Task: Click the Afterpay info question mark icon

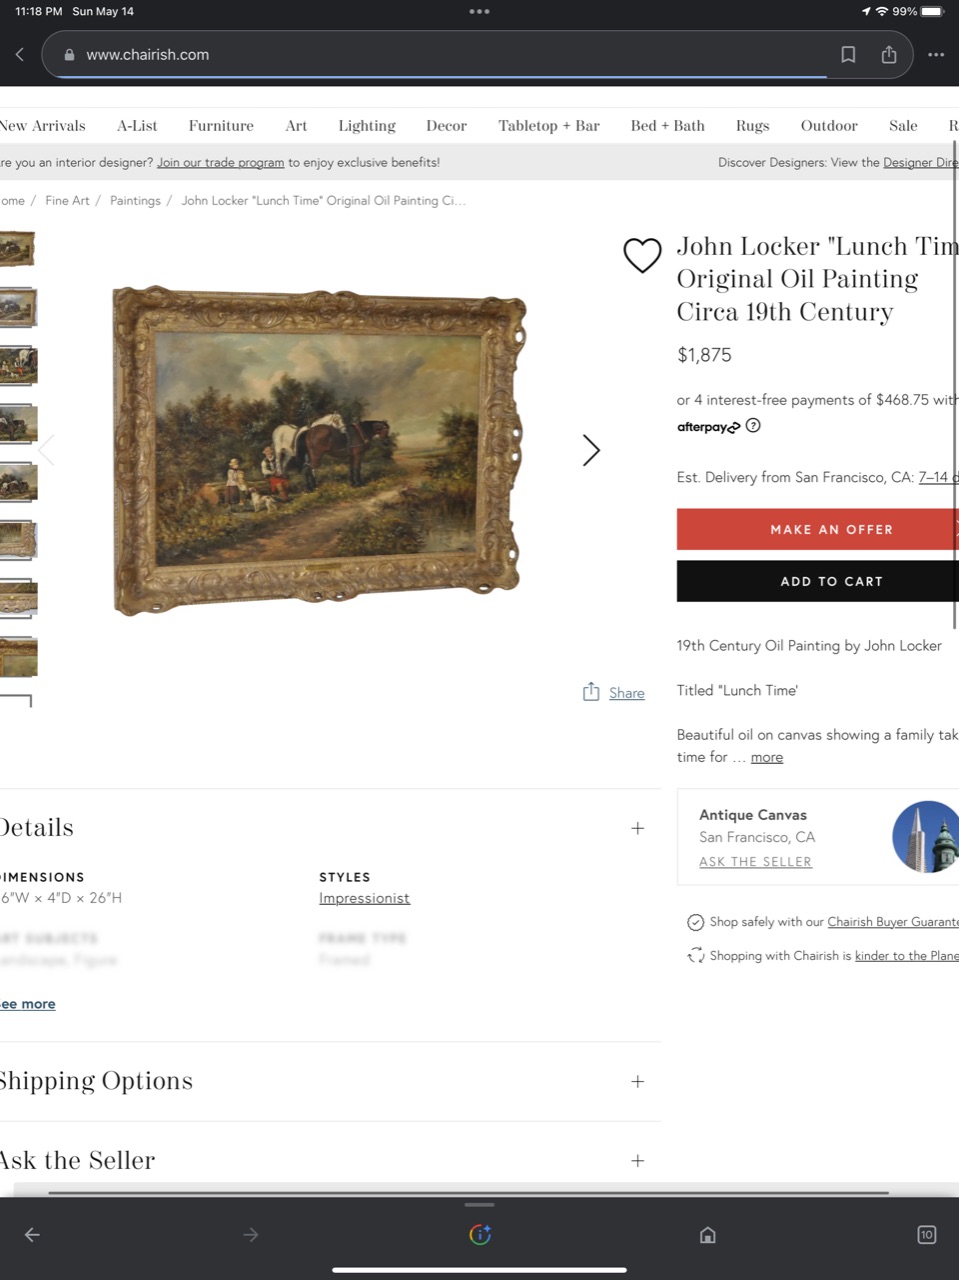Action: [x=753, y=426]
